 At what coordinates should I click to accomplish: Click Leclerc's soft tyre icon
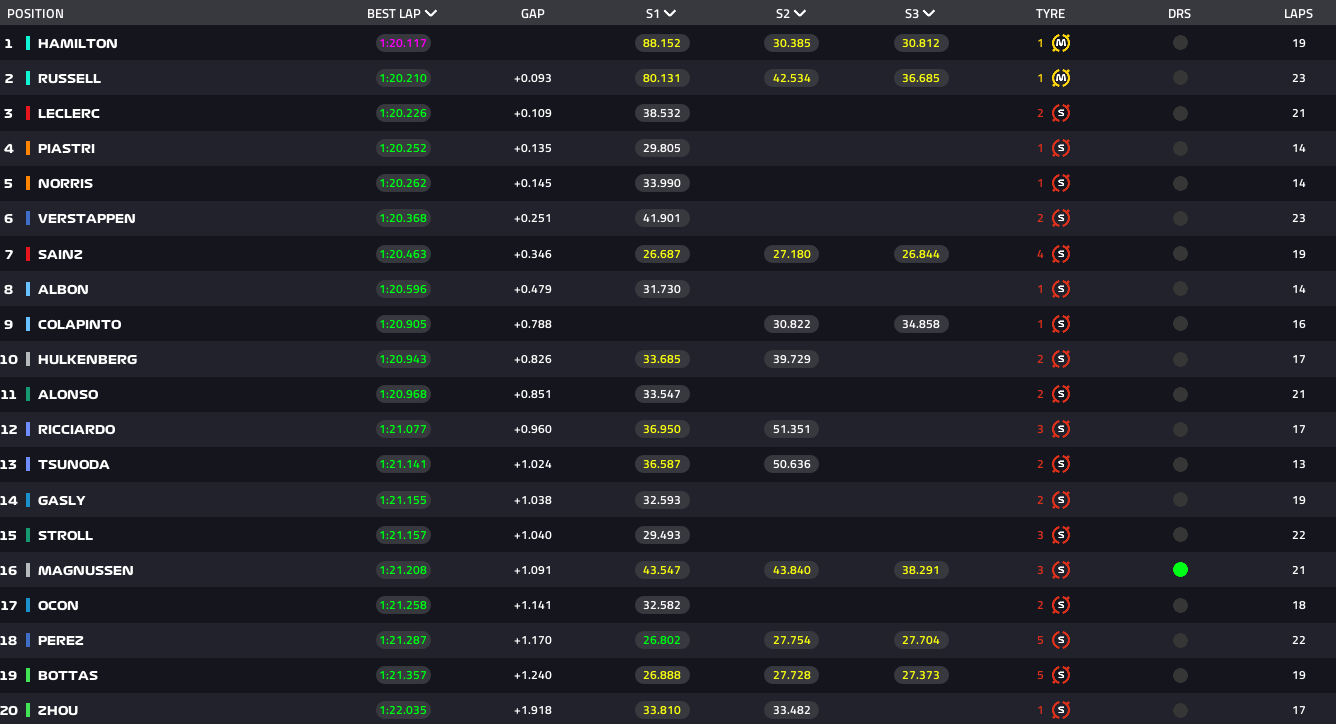[x=1061, y=113]
